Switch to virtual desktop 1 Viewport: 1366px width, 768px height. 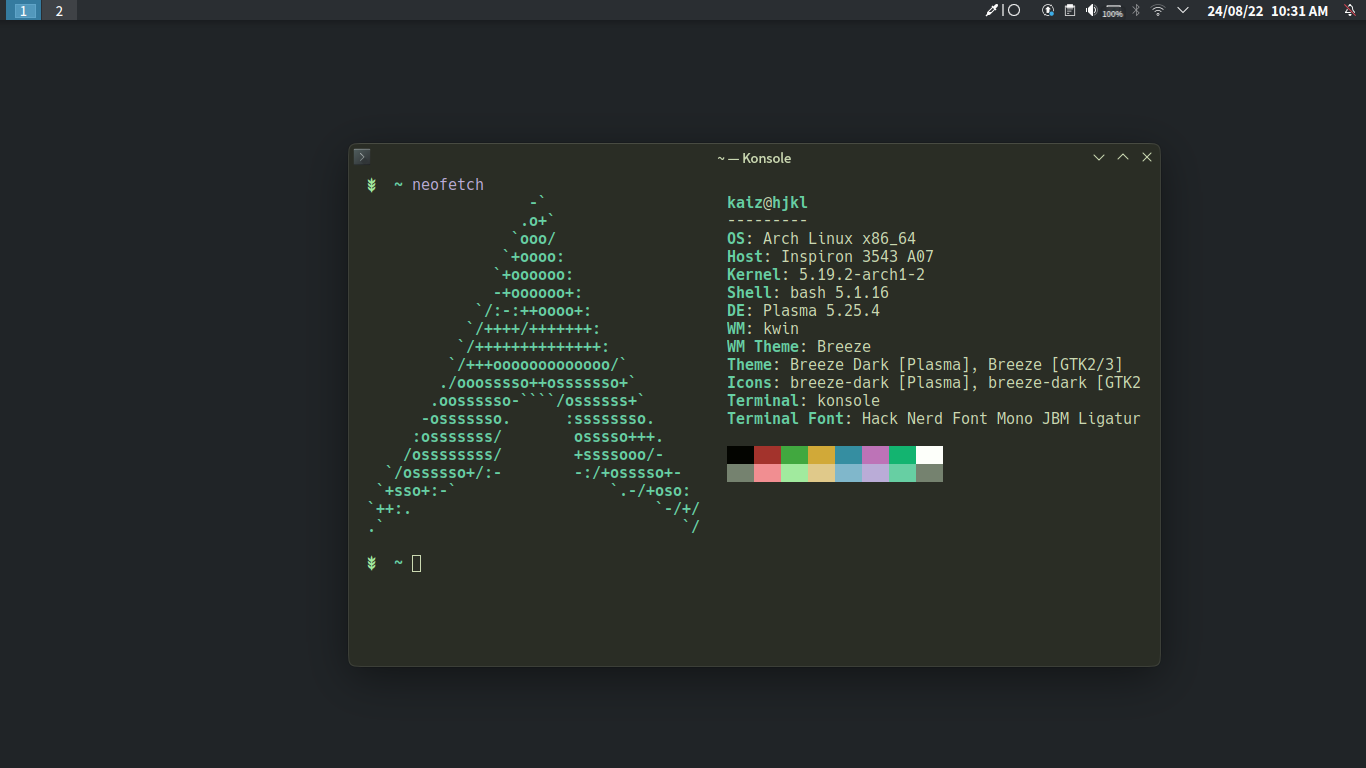[25, 10]
